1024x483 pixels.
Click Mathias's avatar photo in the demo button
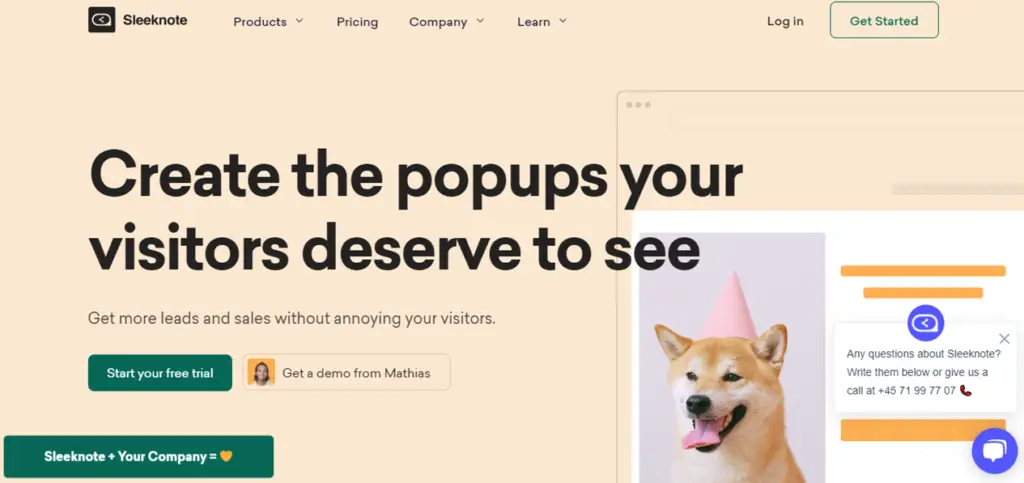pyautogui.click(x=261, y=373)
